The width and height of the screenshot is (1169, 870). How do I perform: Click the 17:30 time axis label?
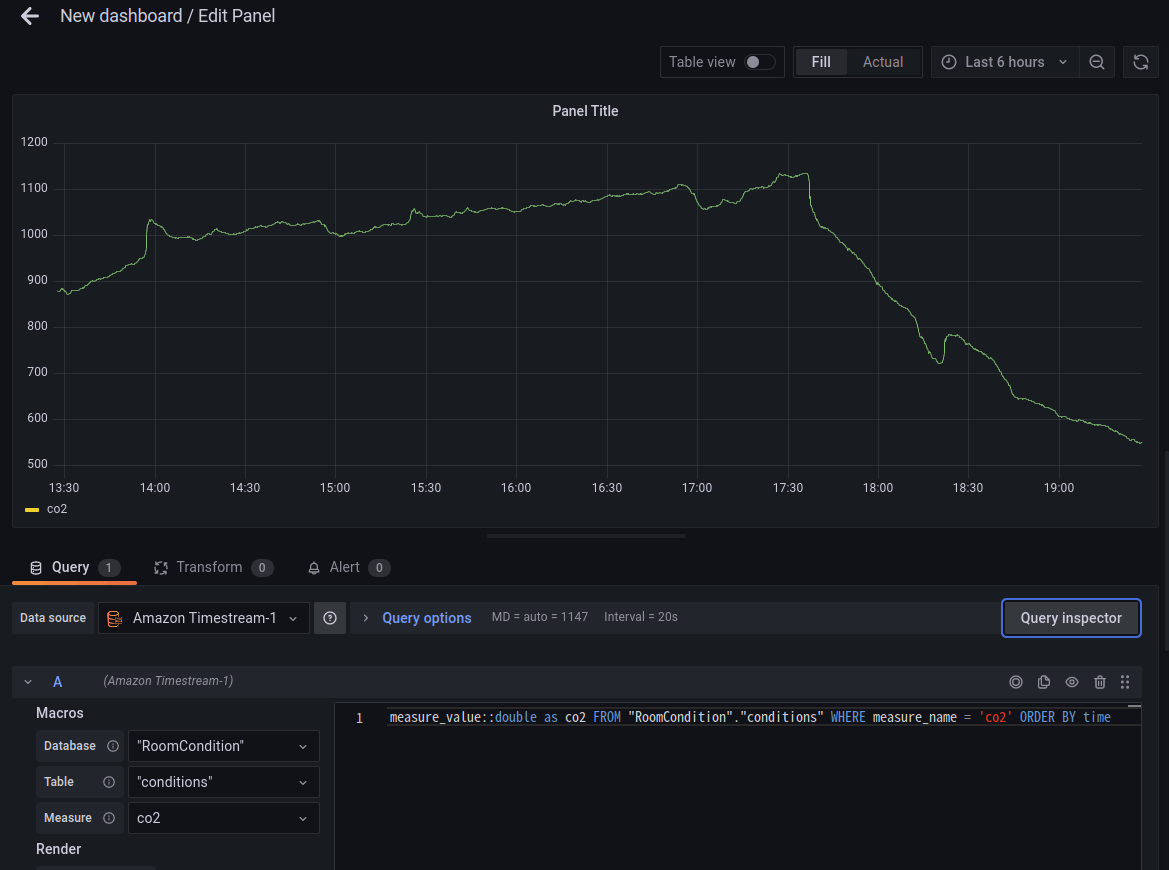point(787,488)
